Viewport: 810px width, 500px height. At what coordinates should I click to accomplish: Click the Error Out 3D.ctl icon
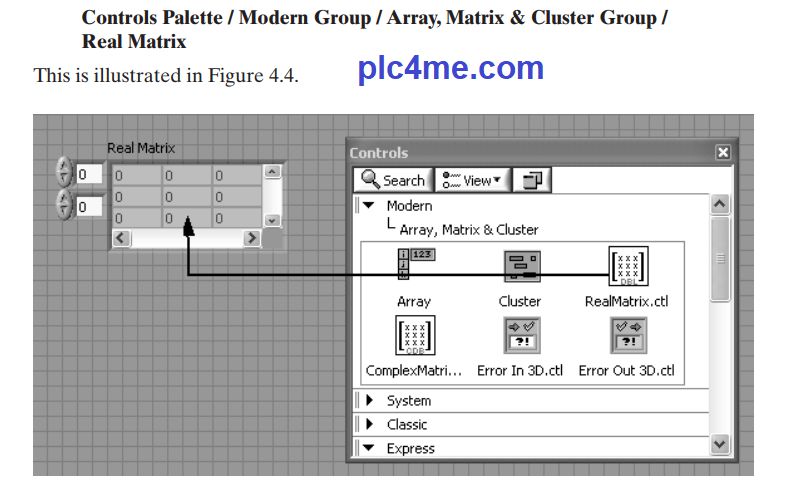[x=627, y=335]
